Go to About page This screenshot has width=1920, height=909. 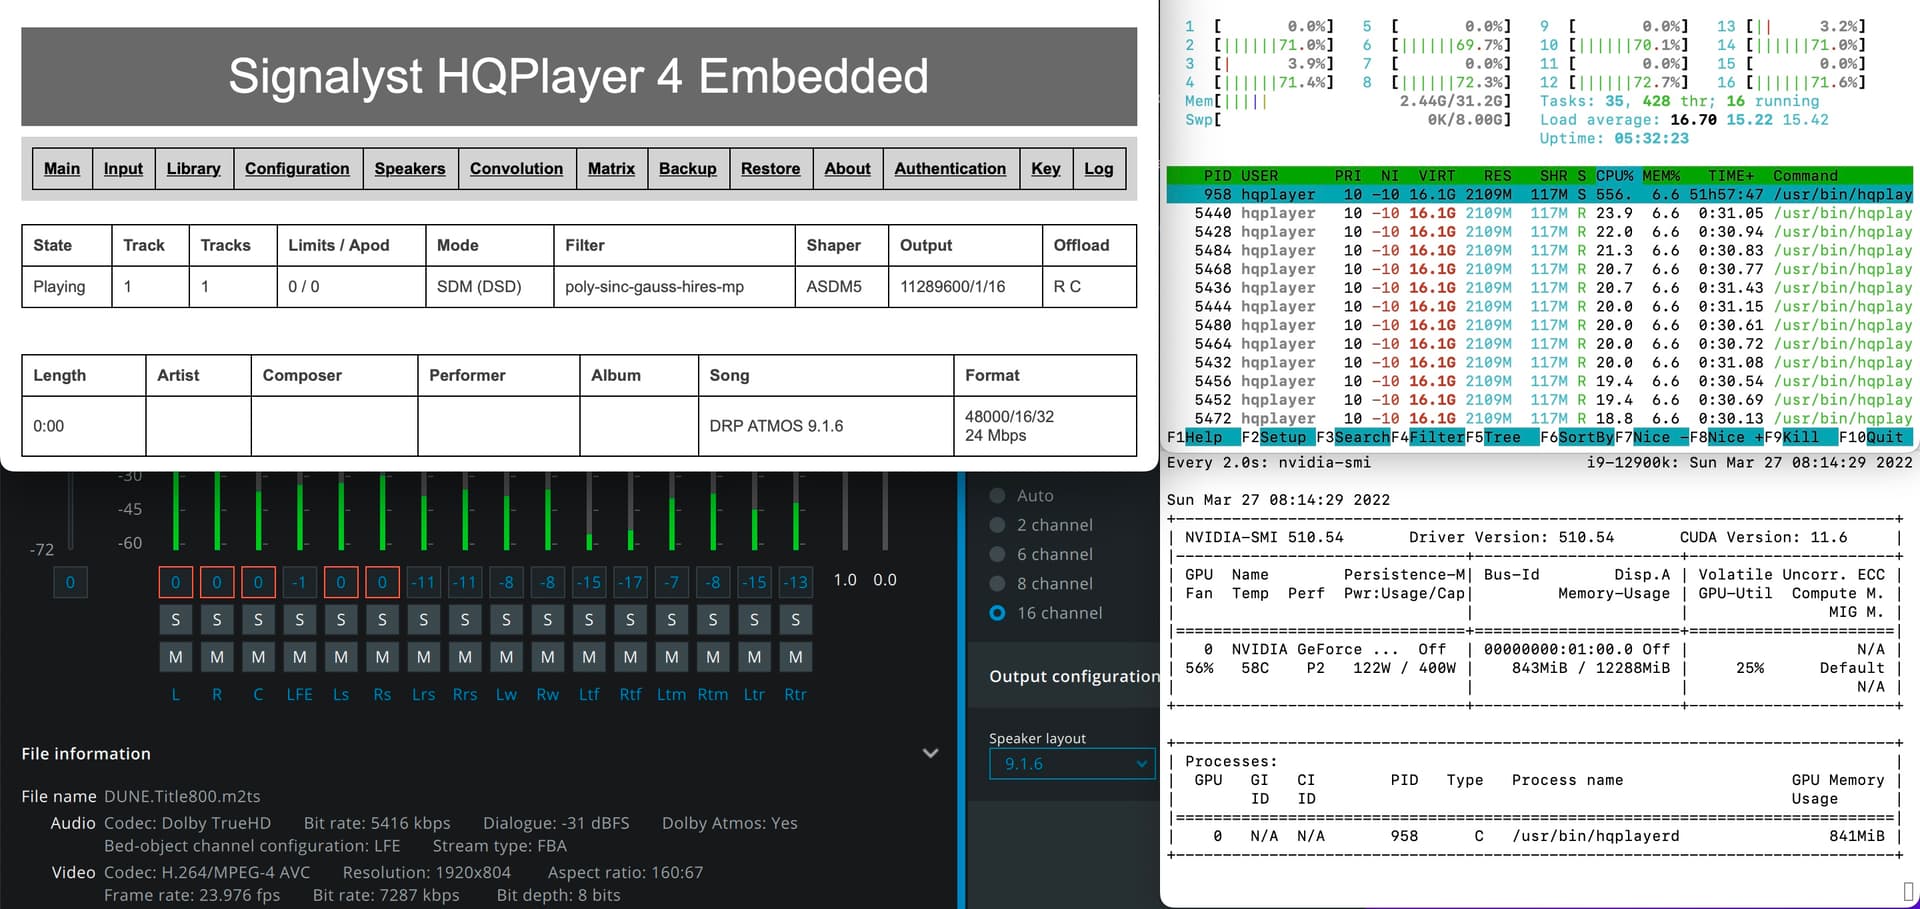pos(847,169)
